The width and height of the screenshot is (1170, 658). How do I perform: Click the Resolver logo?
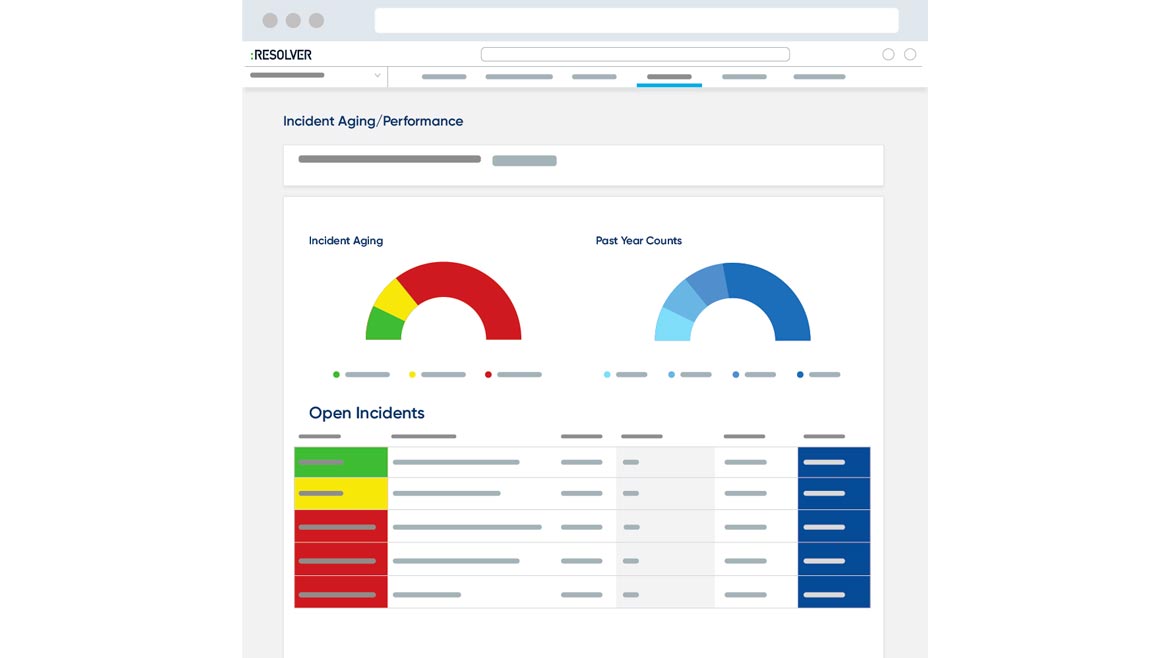click(x=281, y=55)
